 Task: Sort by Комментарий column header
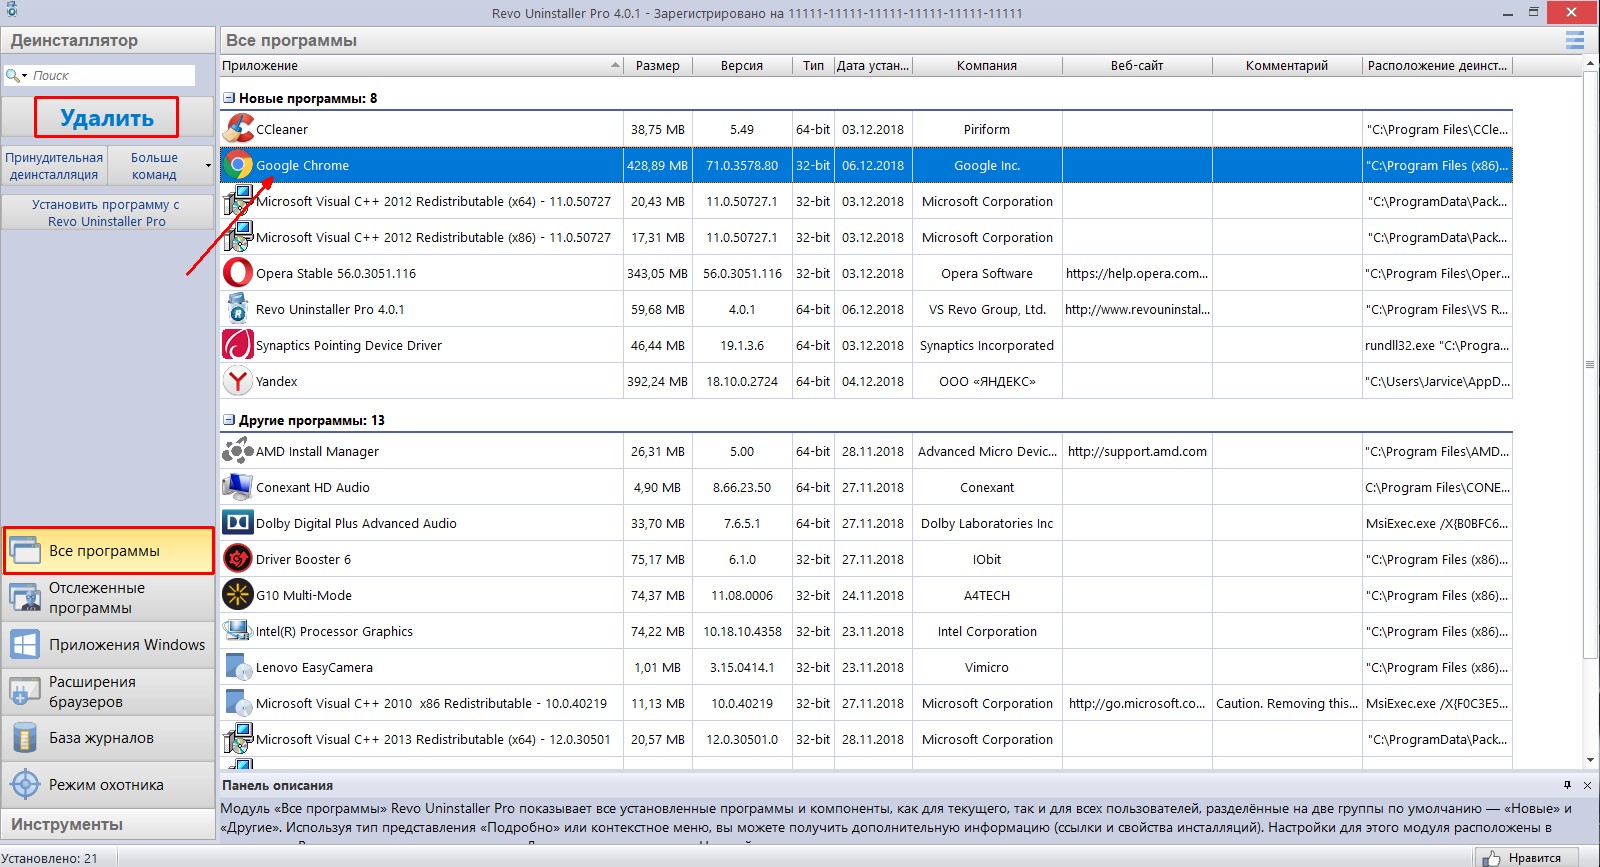[1287, 65]
